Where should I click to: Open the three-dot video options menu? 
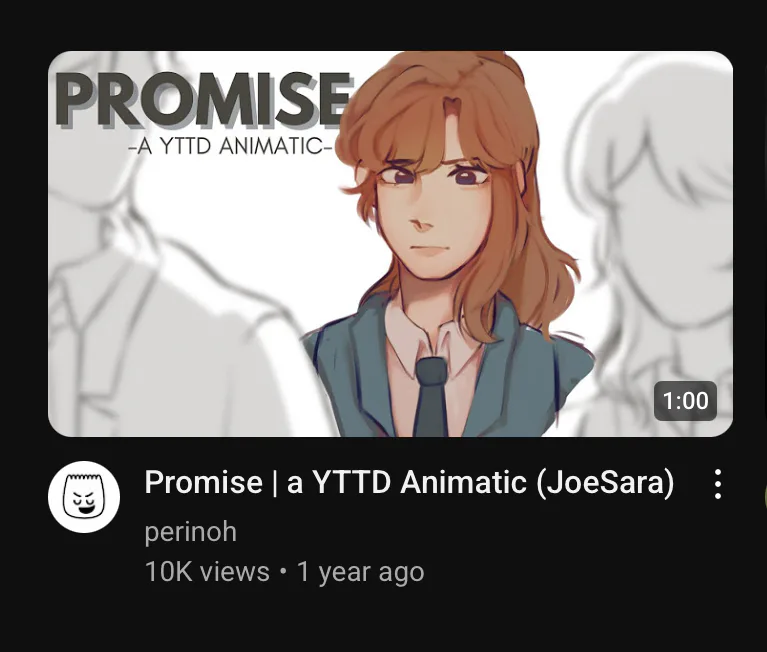click(x=717, y=484)
